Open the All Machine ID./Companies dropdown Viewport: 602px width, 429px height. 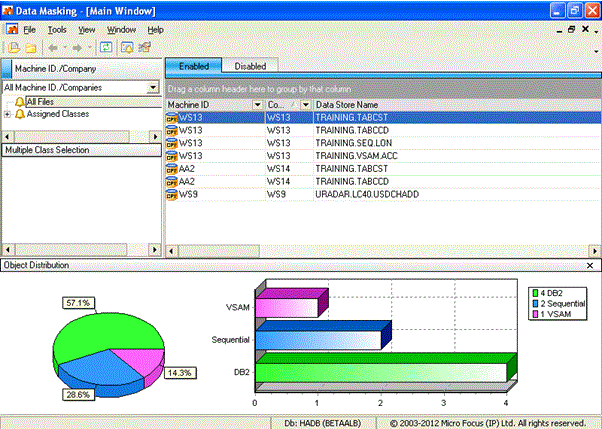pyautogui.click(x=152, y=88)
